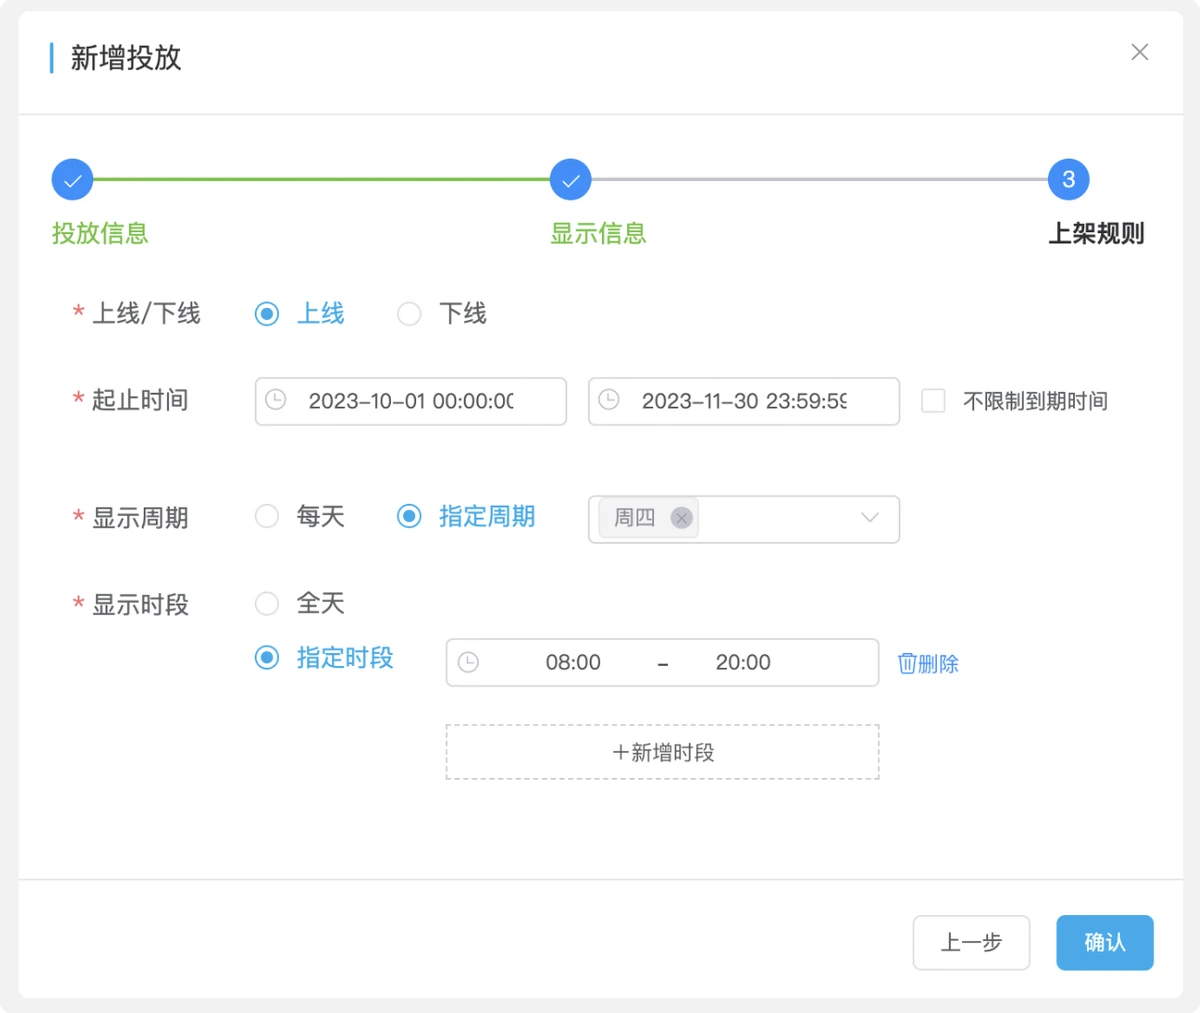Go to completed 投放信息 step circle

72,180
